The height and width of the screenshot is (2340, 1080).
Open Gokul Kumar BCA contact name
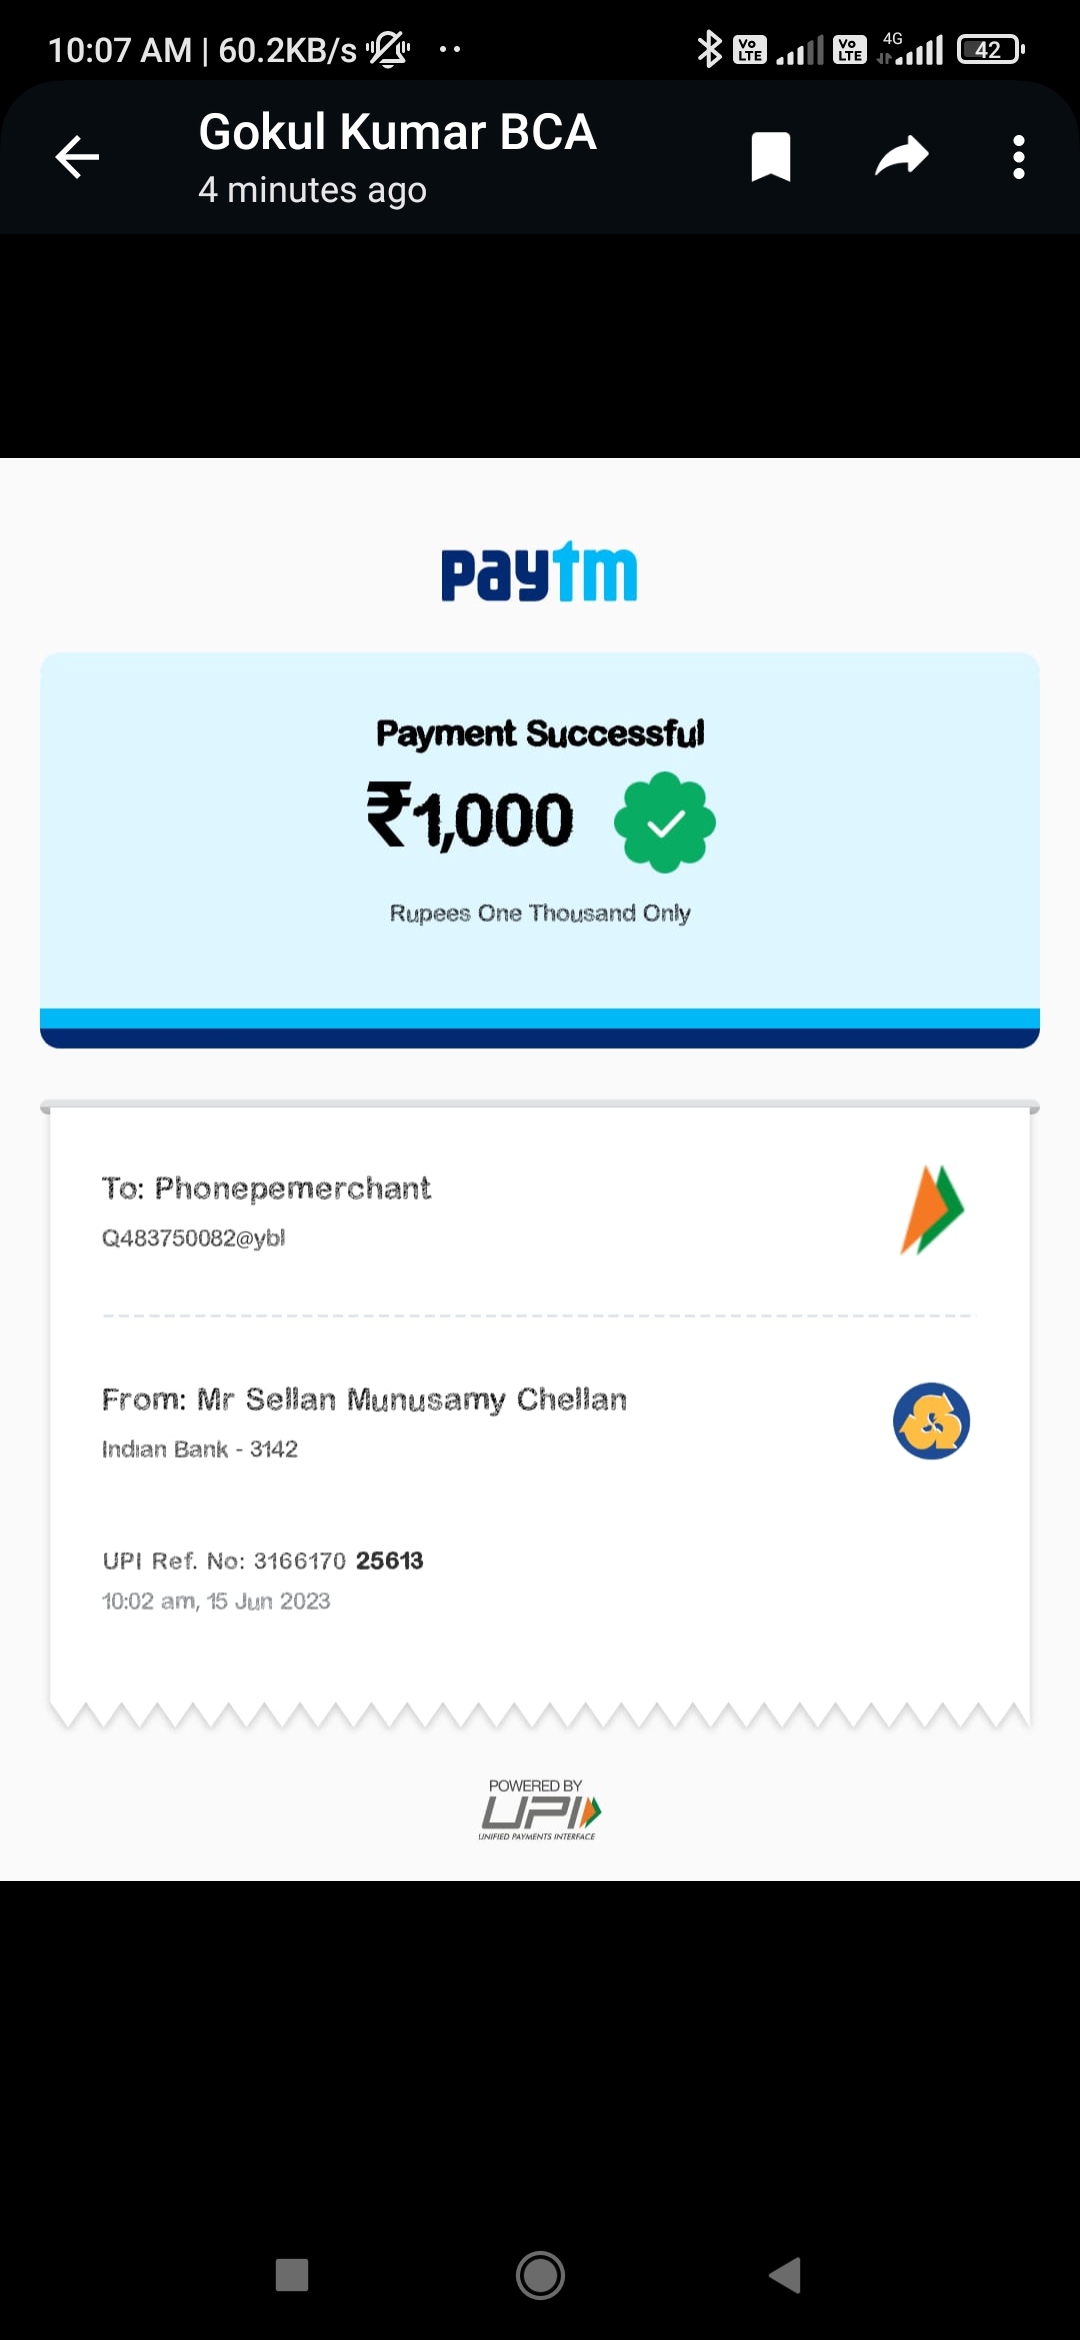(397, 132)
